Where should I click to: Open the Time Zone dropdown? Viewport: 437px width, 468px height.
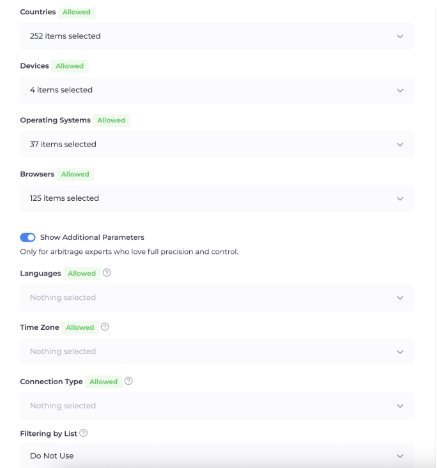pyautogui.click(x=217, y=352)
